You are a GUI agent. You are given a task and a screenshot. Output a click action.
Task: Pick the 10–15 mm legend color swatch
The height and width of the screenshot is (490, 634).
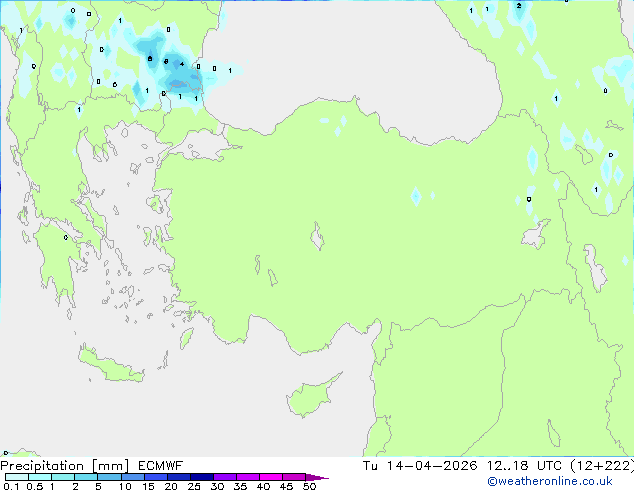click(132, 477)
